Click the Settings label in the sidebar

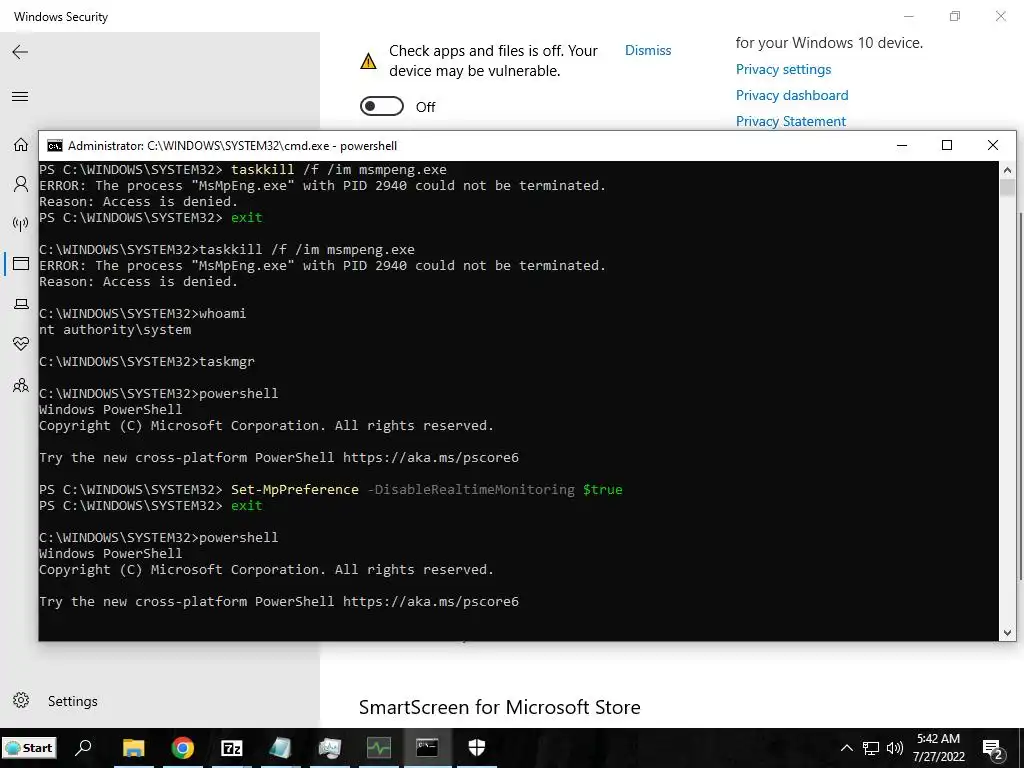[72, 701]
